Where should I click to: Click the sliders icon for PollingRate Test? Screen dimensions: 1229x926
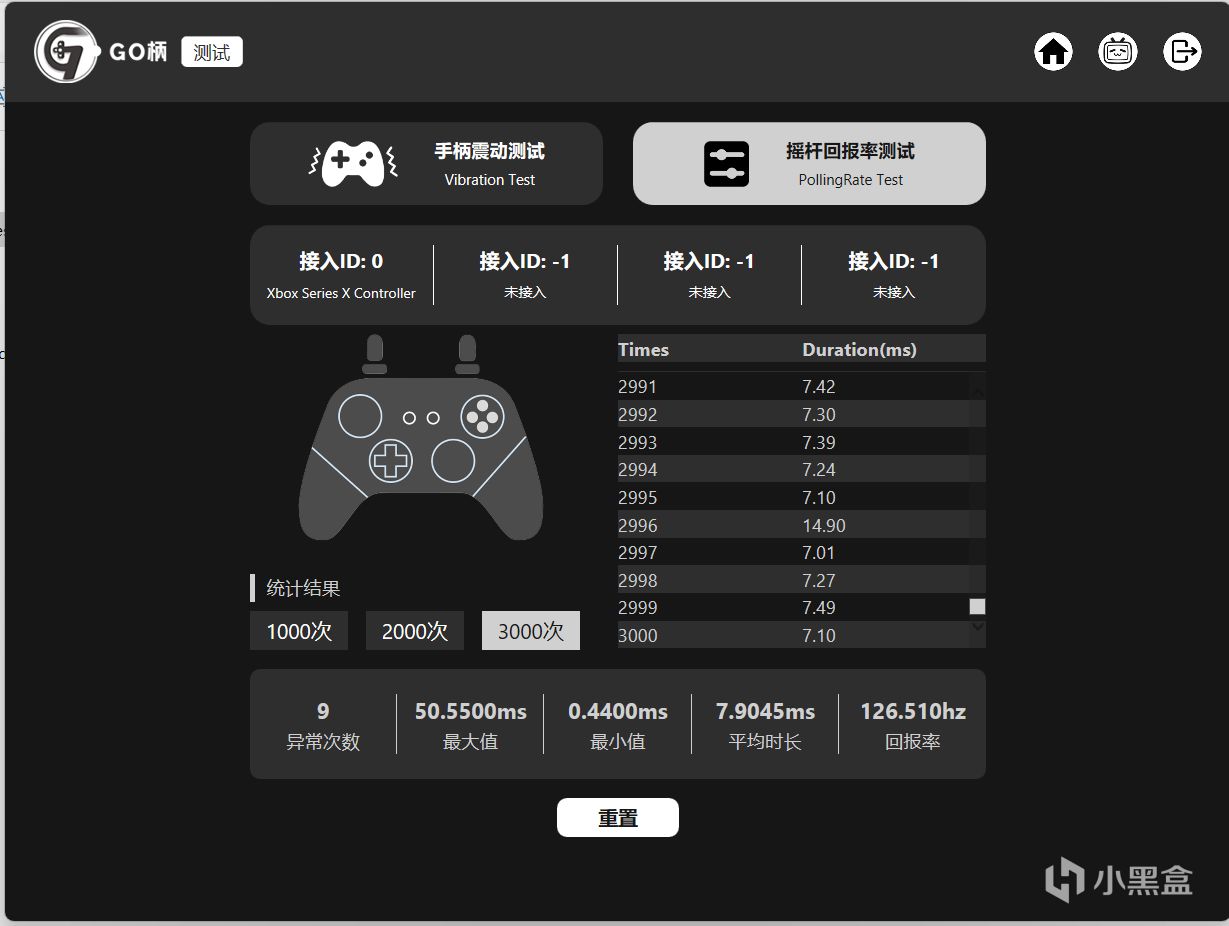tap(726, 164)
